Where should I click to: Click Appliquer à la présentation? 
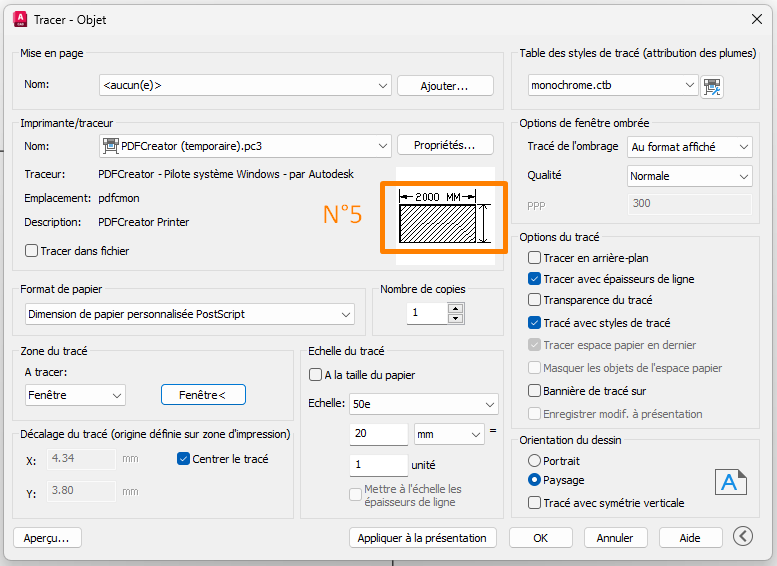[423, 538]
